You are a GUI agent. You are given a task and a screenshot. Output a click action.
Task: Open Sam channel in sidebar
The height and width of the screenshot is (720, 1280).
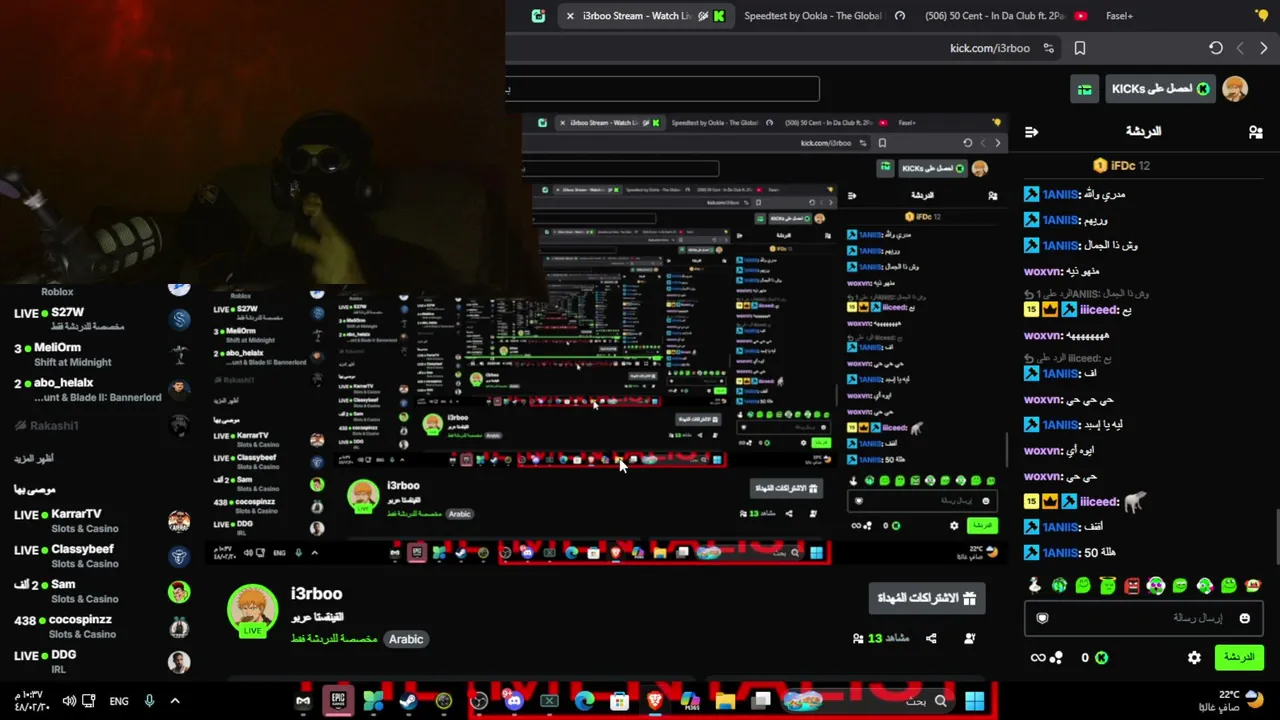102,591
